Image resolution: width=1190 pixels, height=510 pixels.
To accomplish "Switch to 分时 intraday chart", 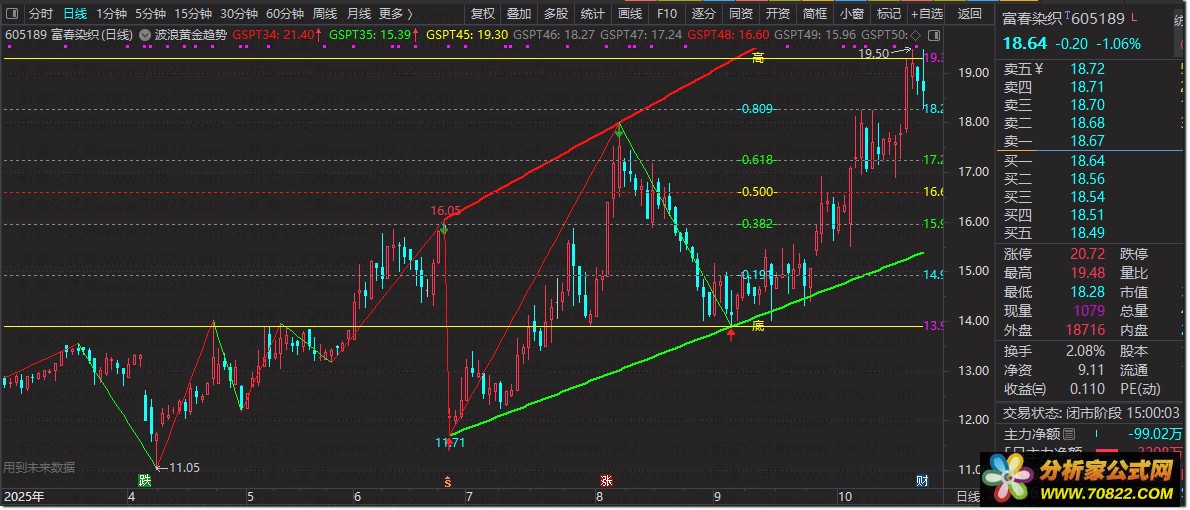I will (x=40, y=14).
